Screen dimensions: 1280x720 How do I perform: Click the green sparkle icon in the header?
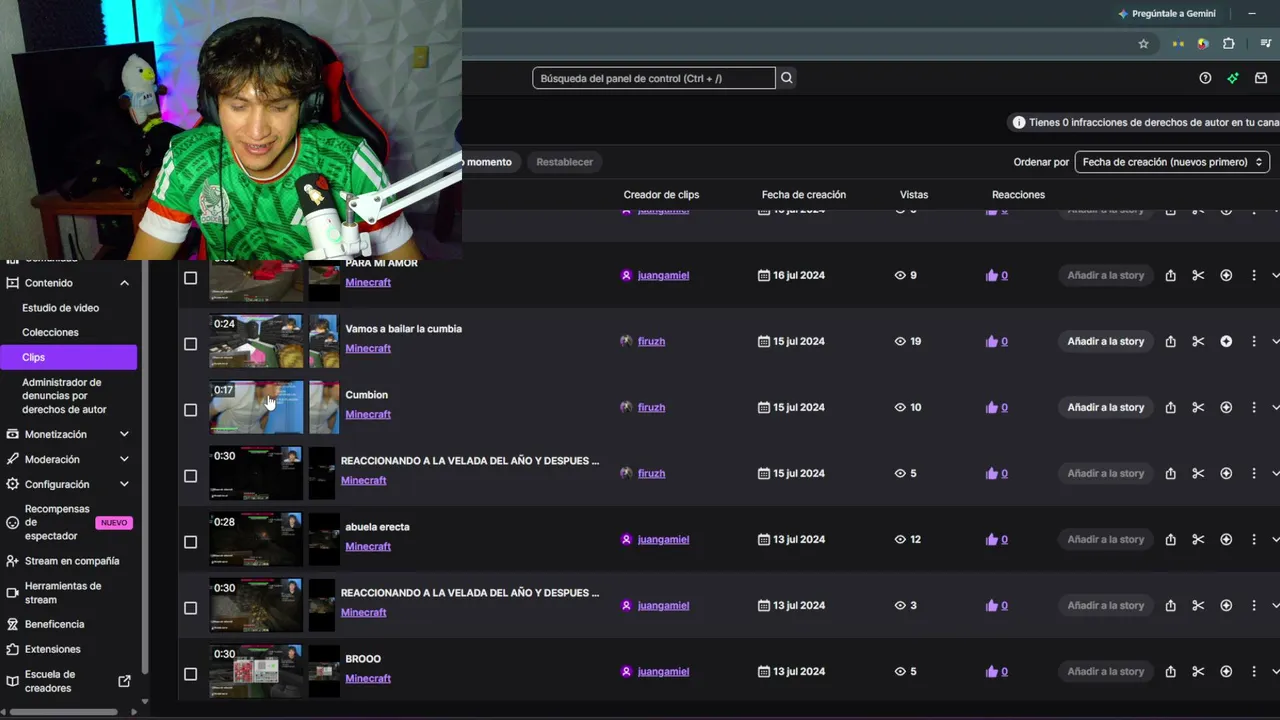coord(1233,78)
